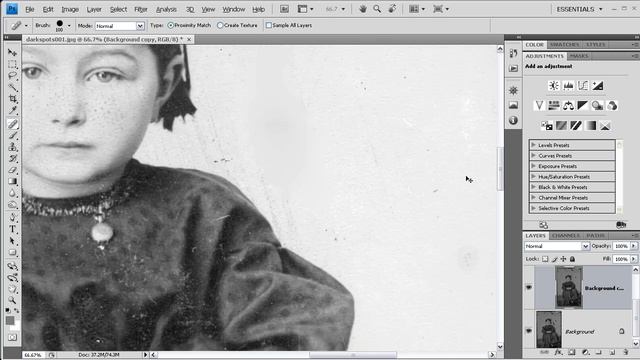Open the brush Mode dropdown

pos(140,26)
